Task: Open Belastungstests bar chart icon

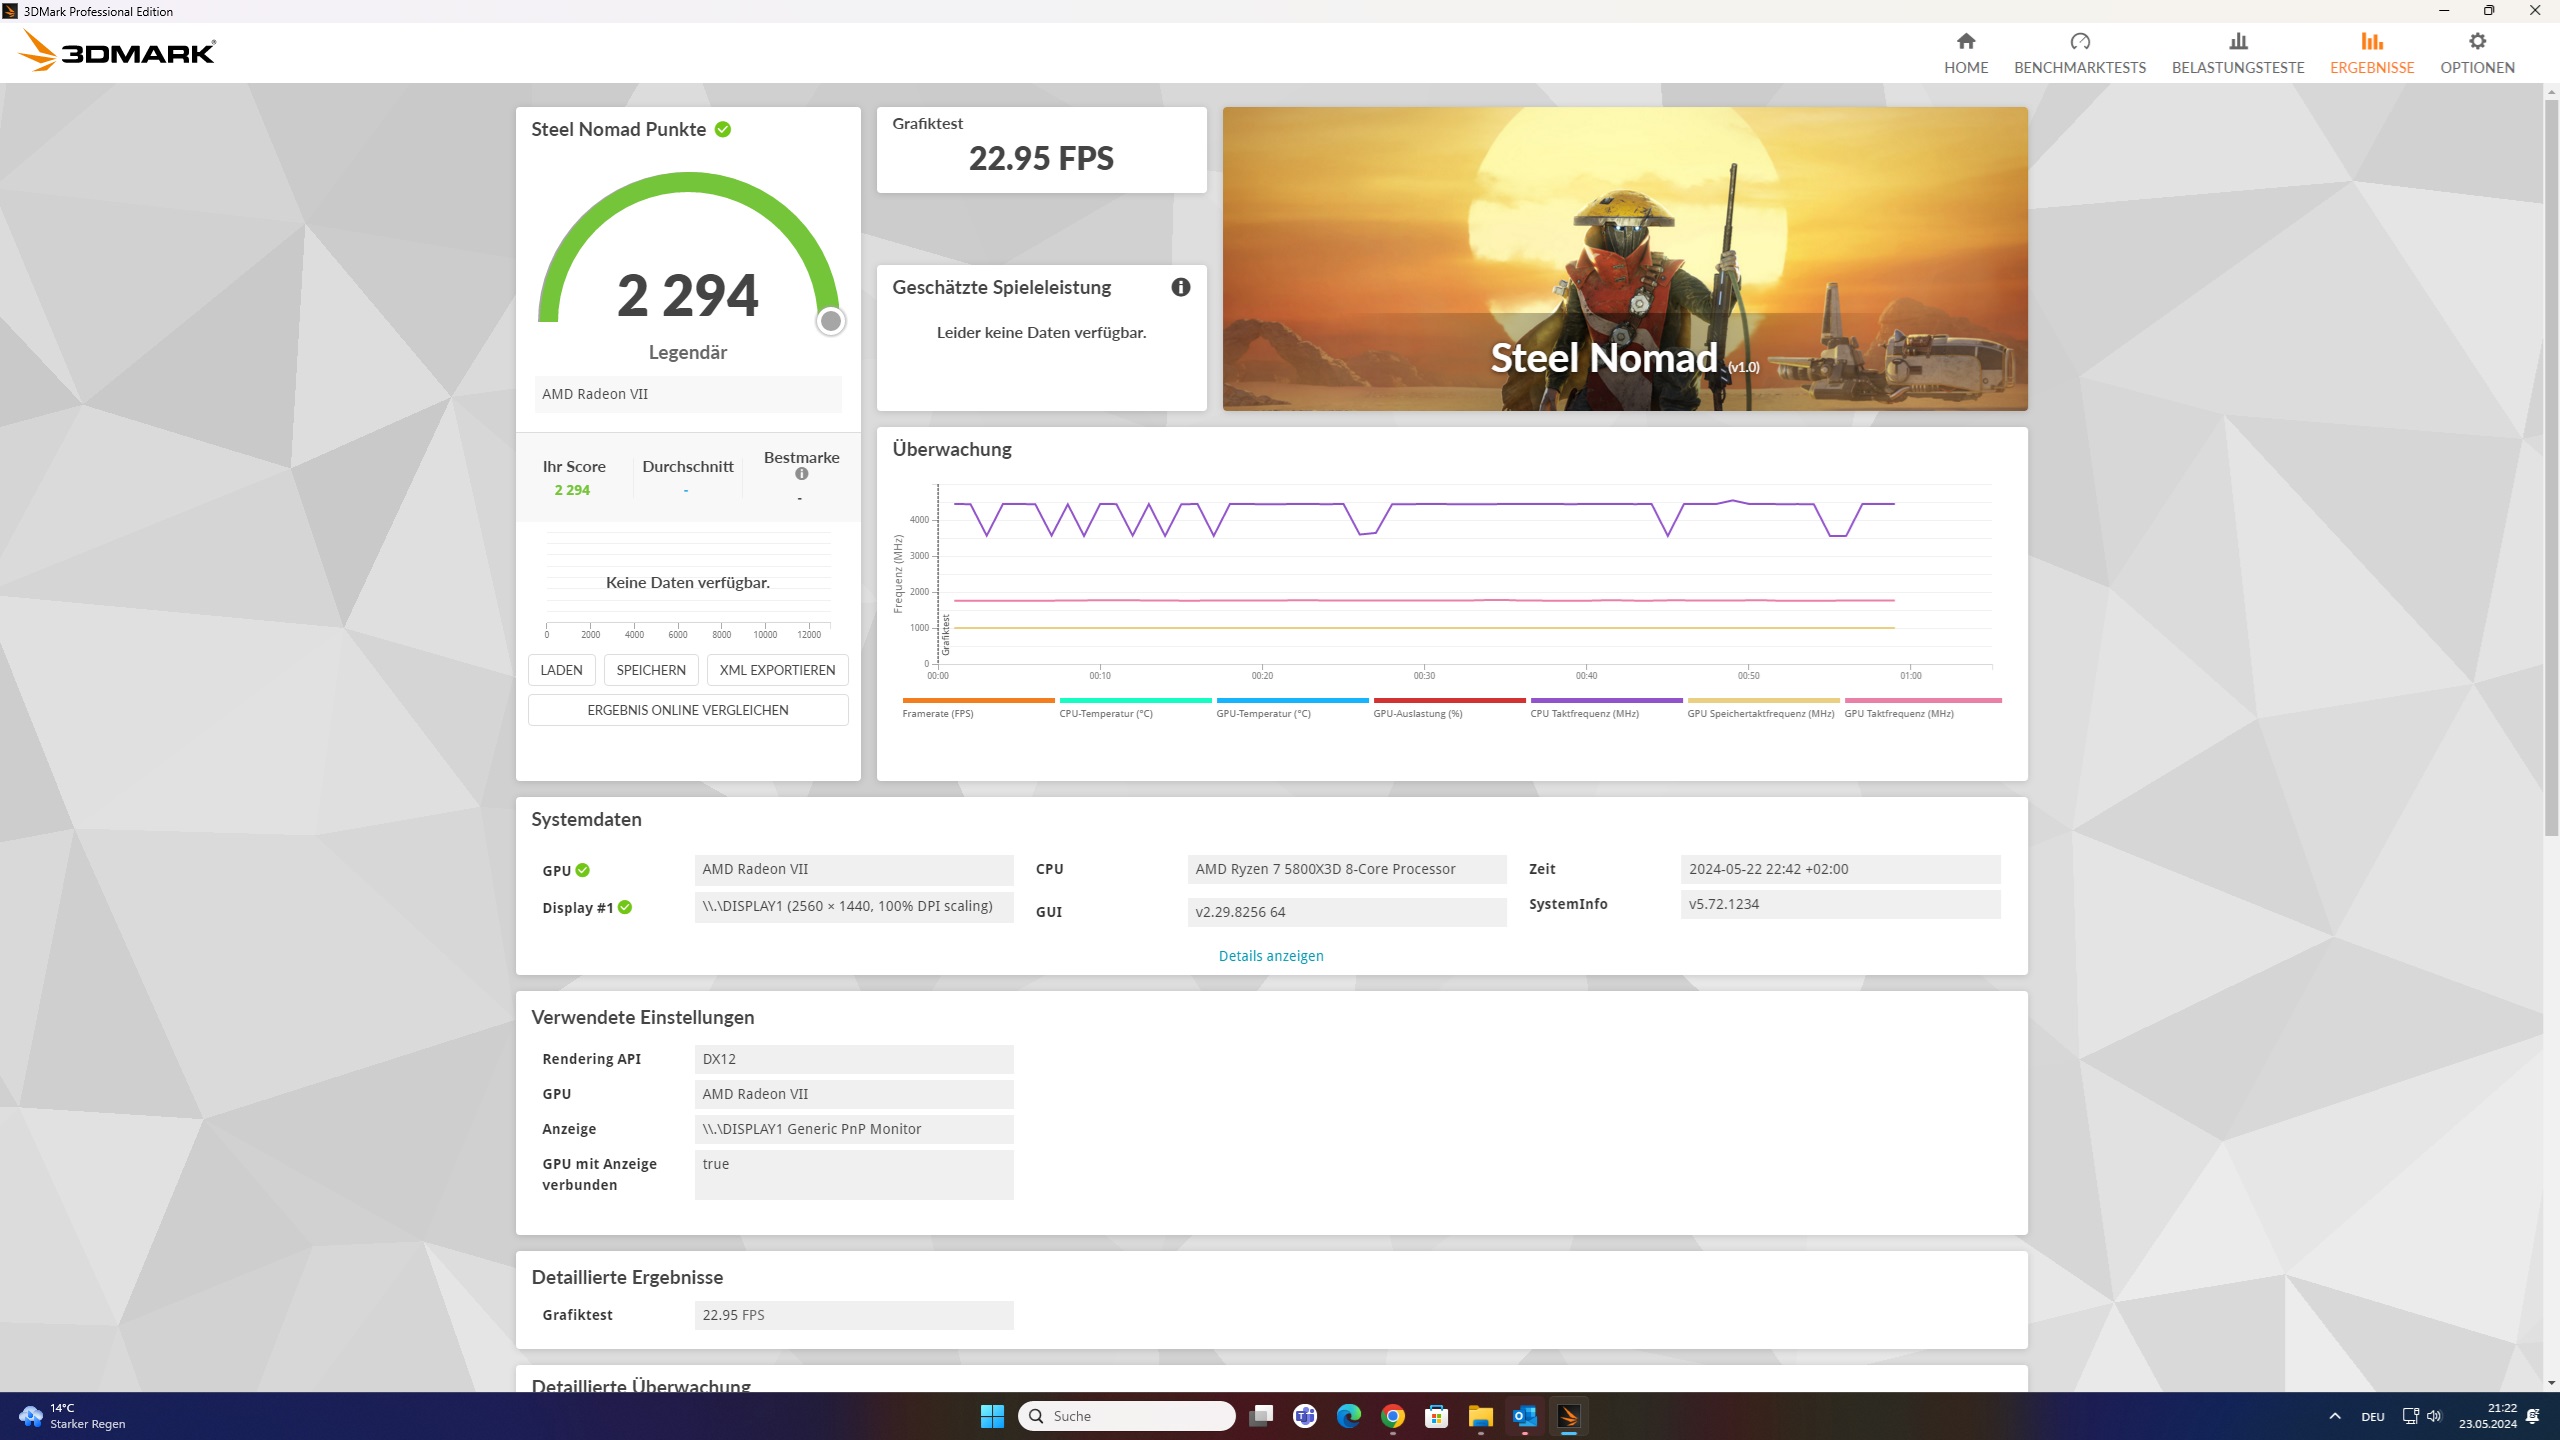Action: point(2237,41)
